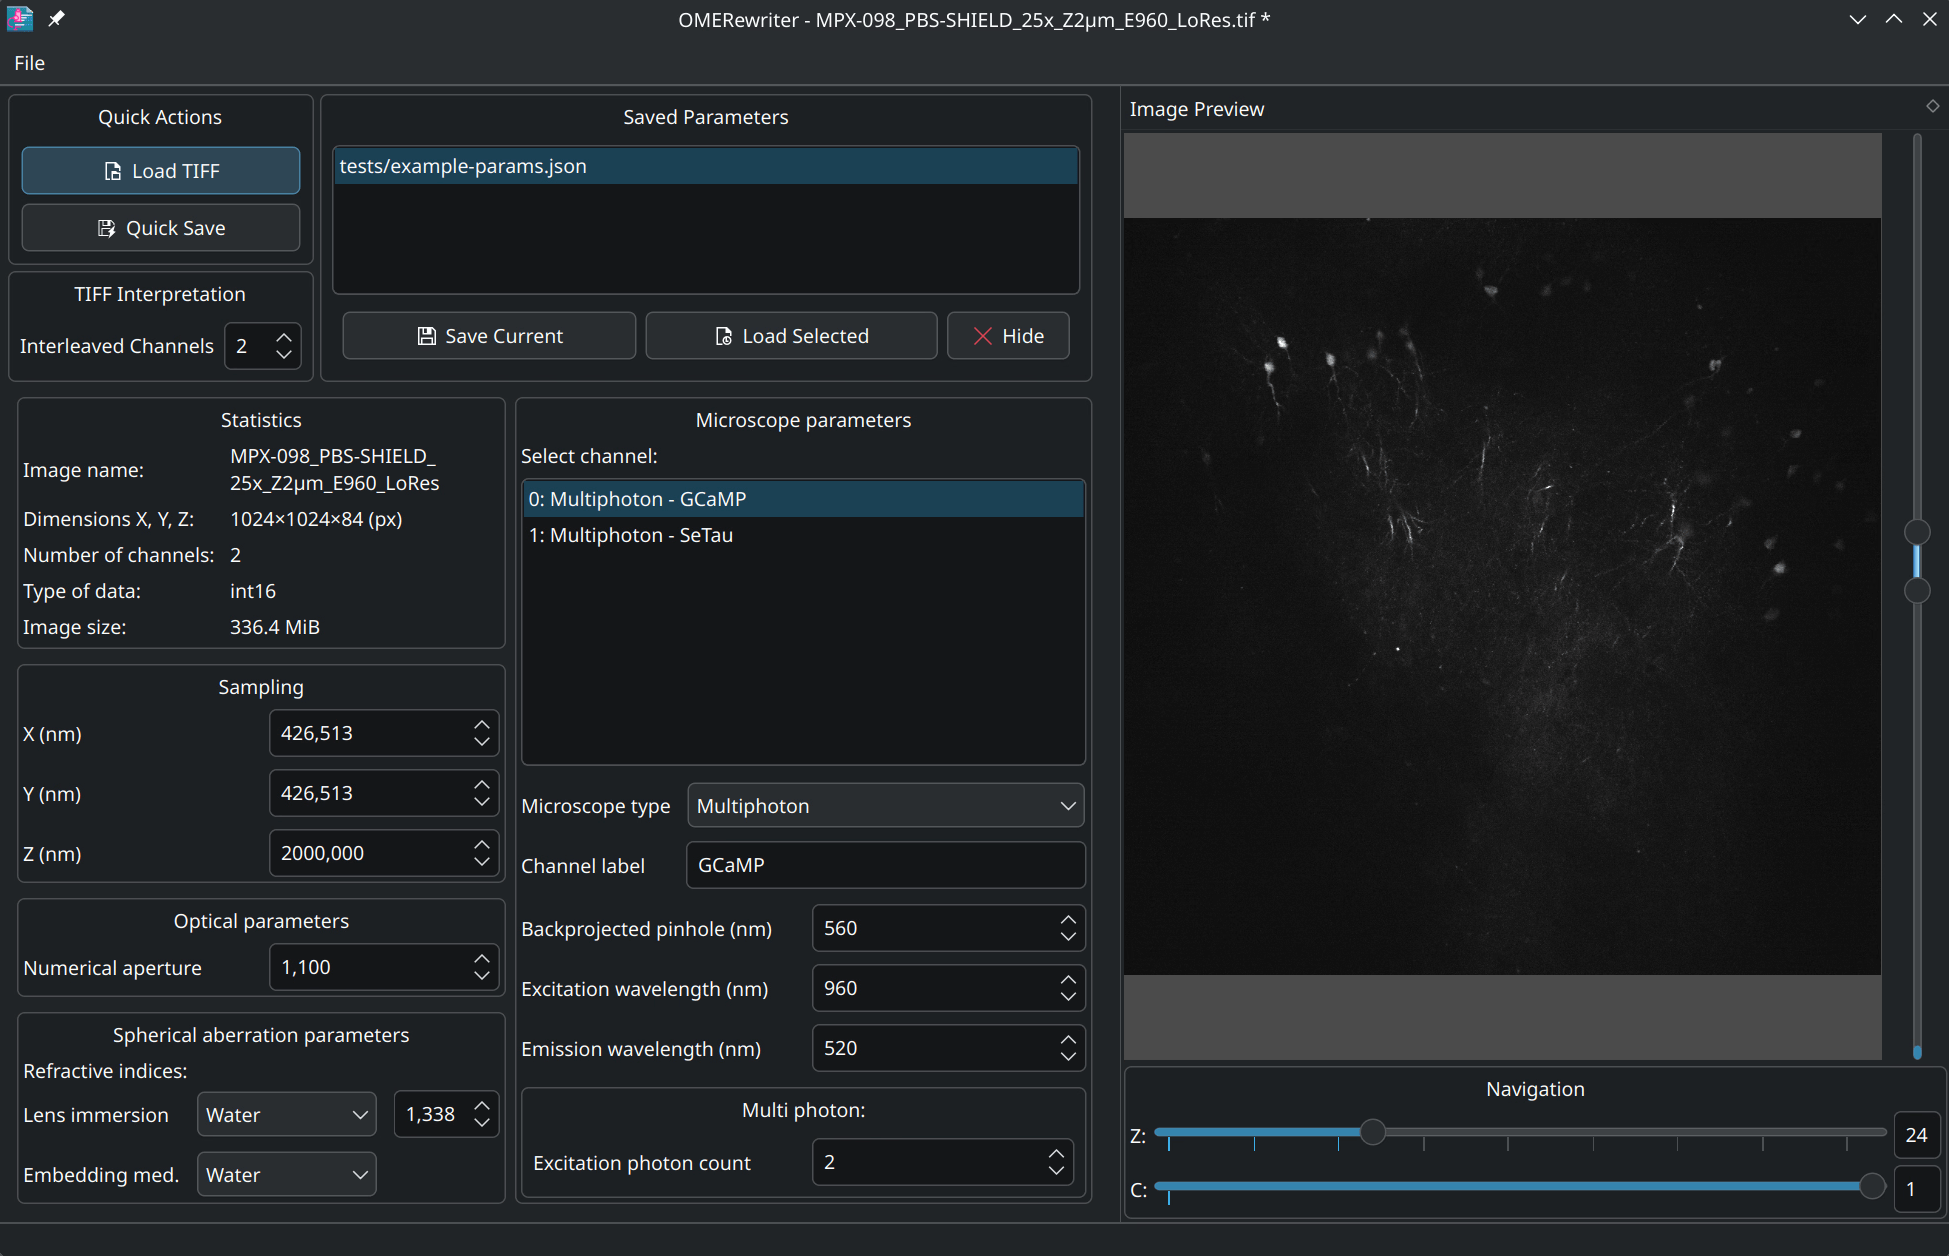Select channel 1: Multiphoton - SeTau
This screenshot has height=1256, width=1949.
[x=631, y=535]
